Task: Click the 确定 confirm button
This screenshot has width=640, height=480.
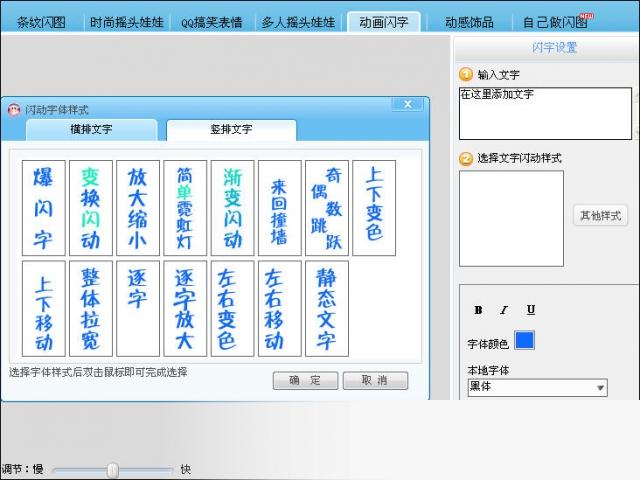Action: [x=305, y=381]
